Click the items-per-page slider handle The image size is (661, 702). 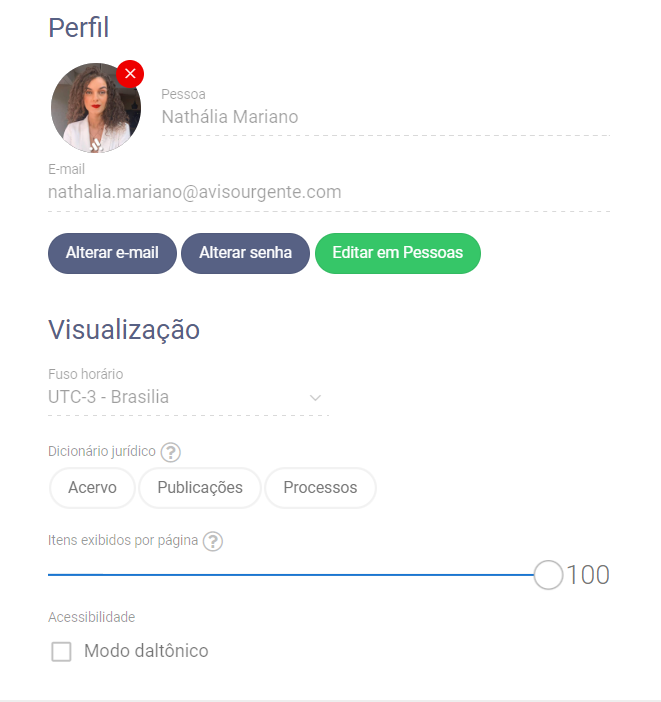pos(548,575)
